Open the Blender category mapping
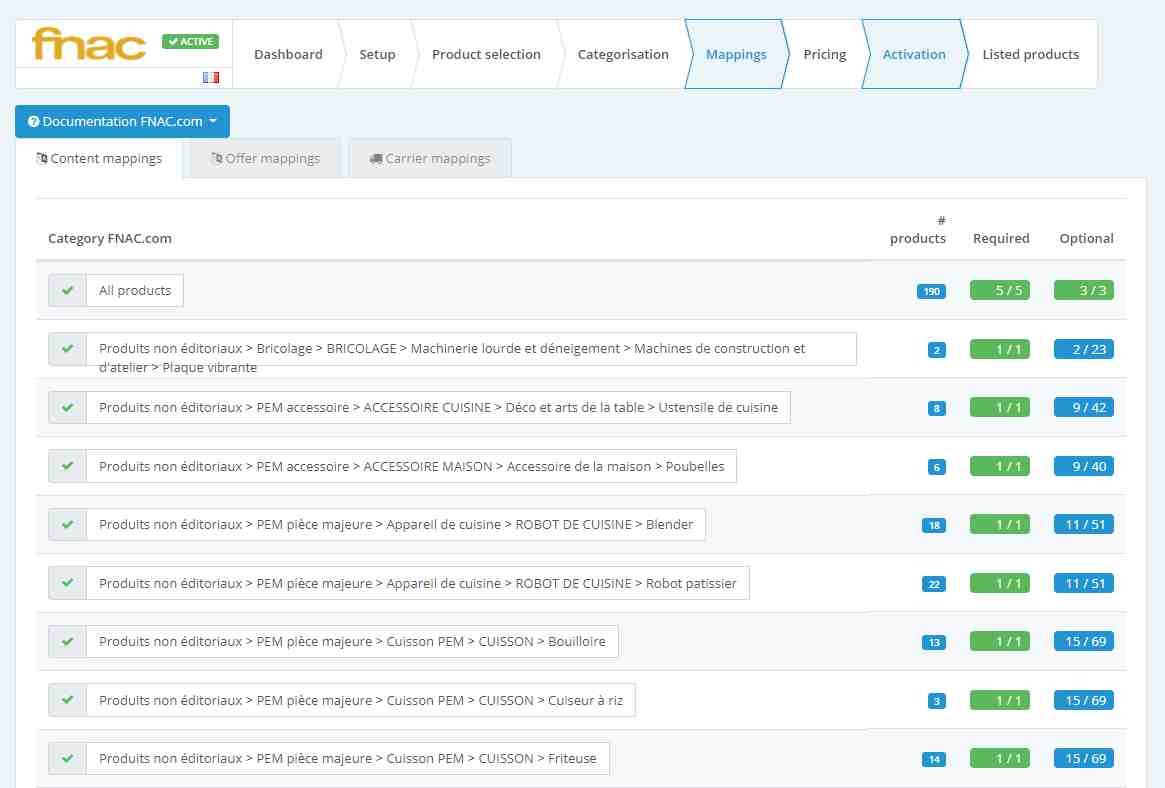The image size is (1165, 788). tap(396, 524)
